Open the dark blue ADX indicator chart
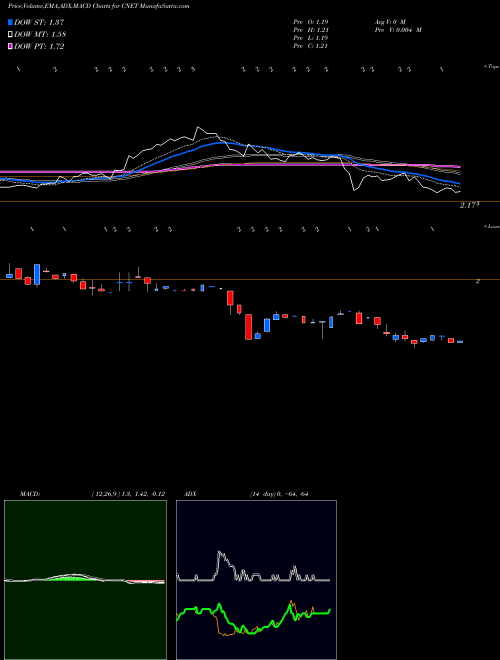This screenshot has height=660, width=500. point(256,580)
